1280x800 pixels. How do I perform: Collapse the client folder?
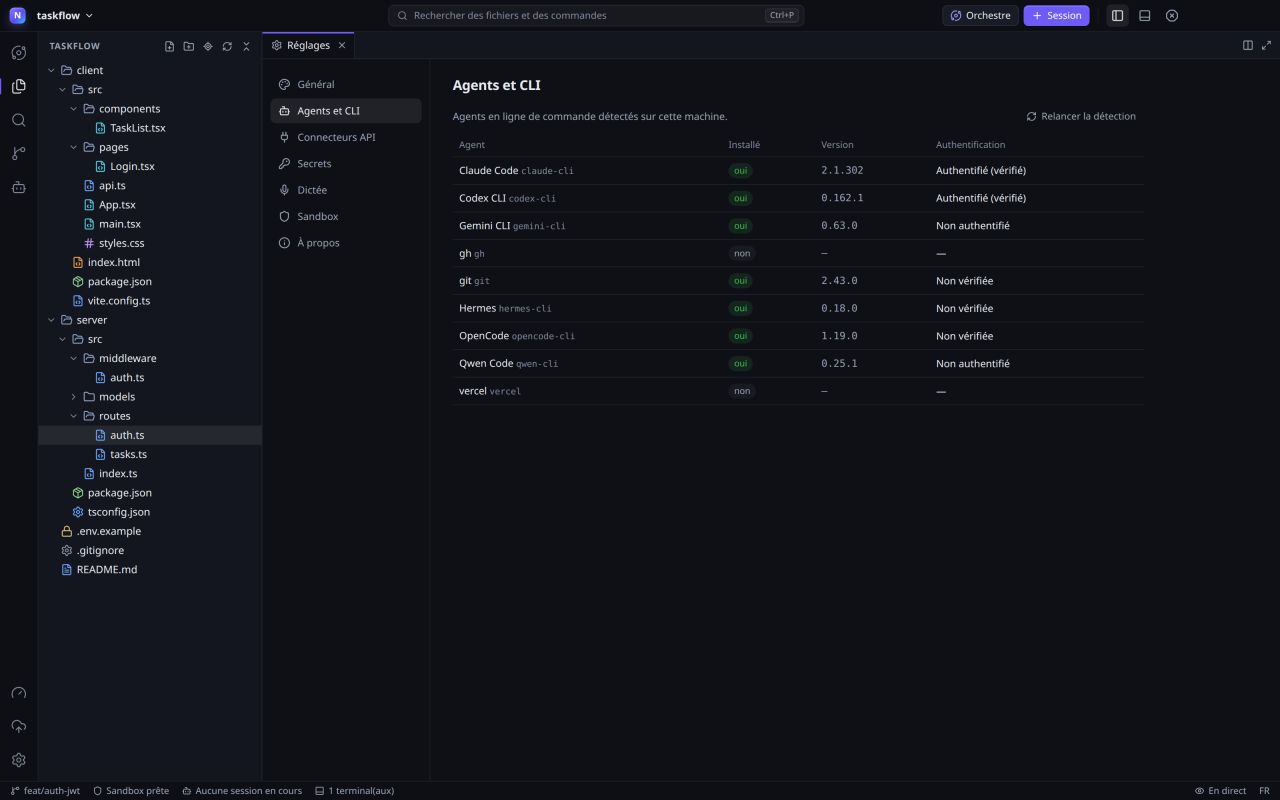point(150,70)
